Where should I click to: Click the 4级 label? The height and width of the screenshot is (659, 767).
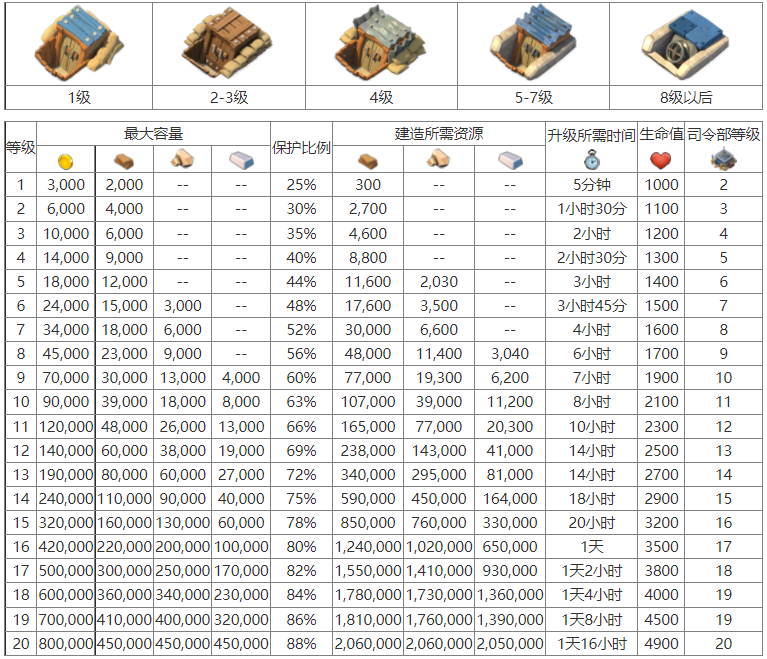(x=381, y=97)
